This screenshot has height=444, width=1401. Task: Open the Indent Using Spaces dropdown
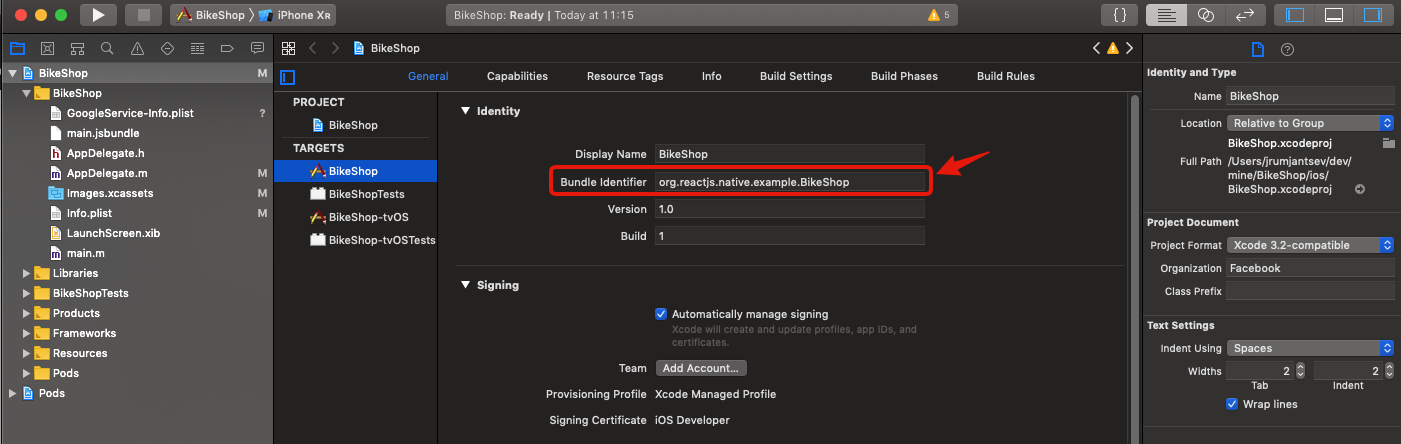point(1310,348)
